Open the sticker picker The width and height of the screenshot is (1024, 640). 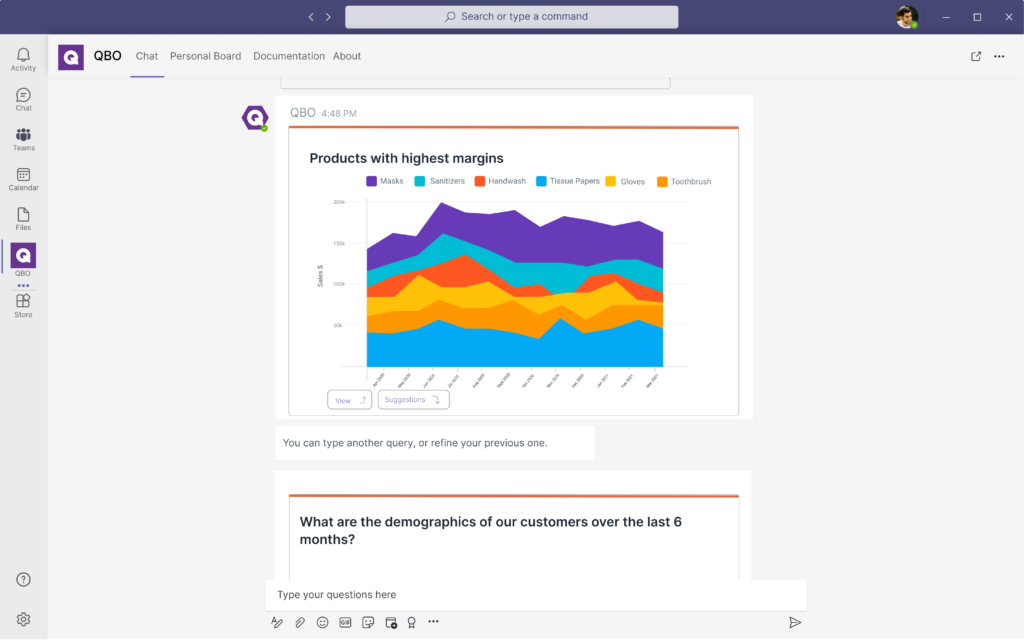[368, 622]
